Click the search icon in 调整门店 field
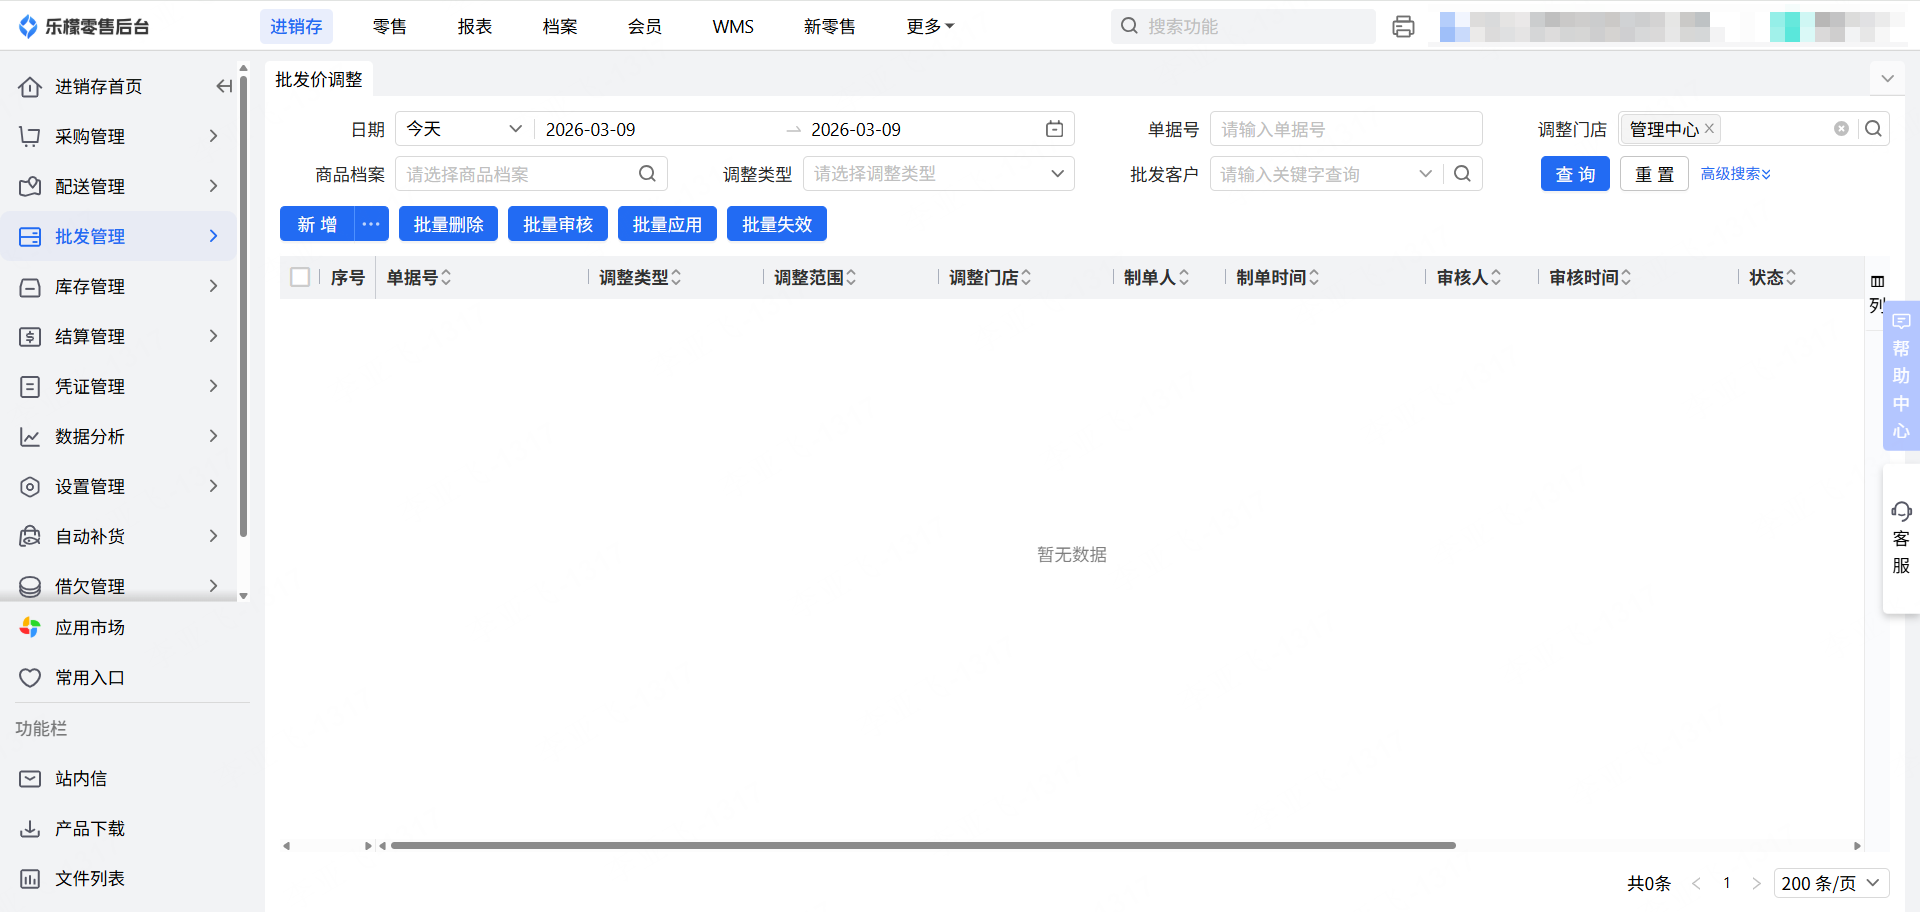The height and width of the screenshot is (912, 1920). coord(1873,129)
